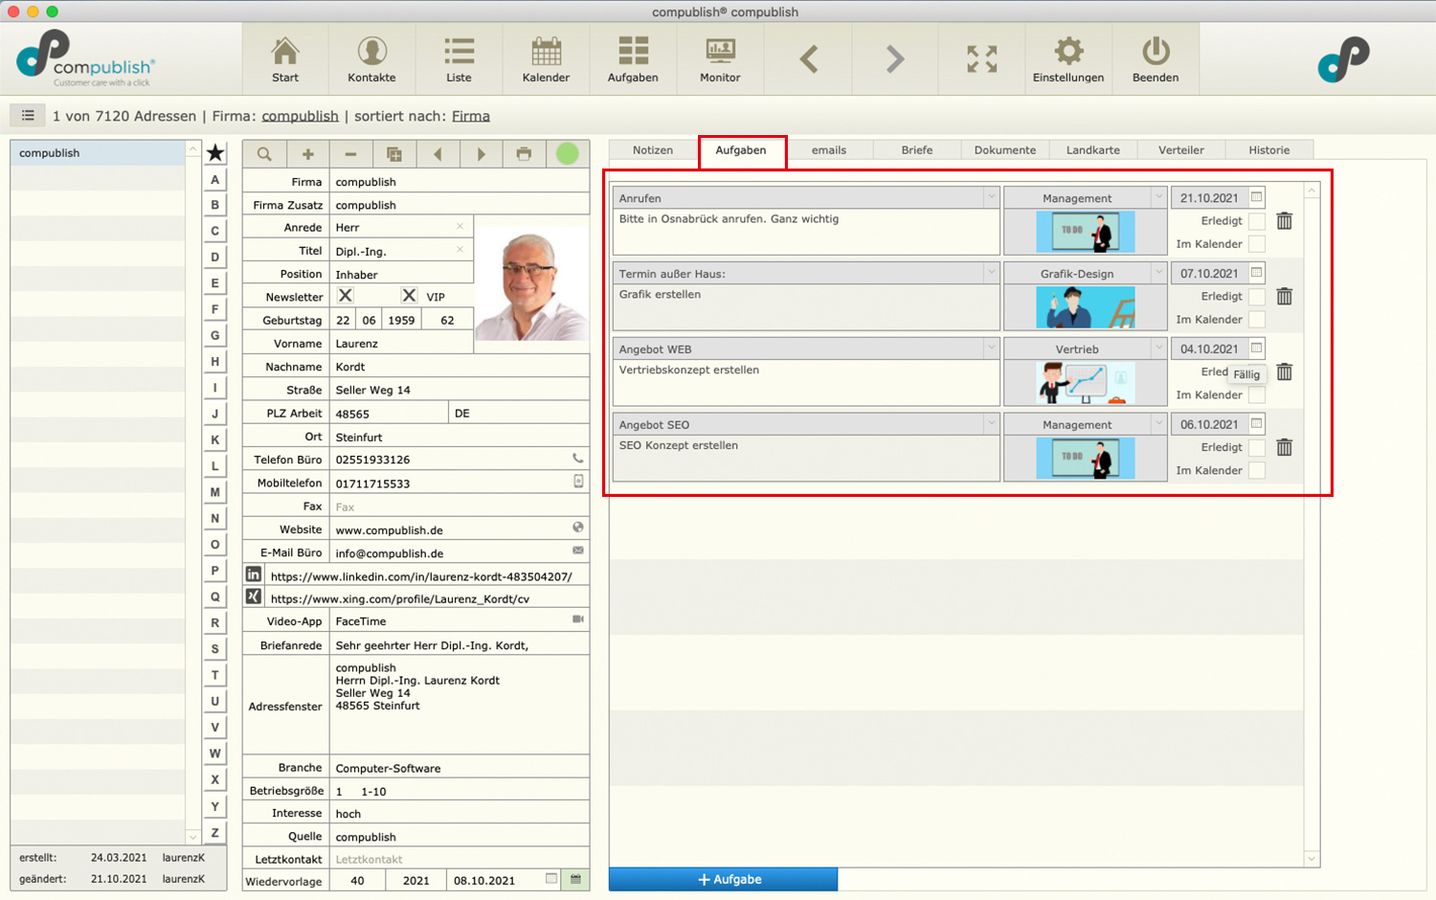Print the record with the printer icon
1436x900 pixels.
point(524,154)
